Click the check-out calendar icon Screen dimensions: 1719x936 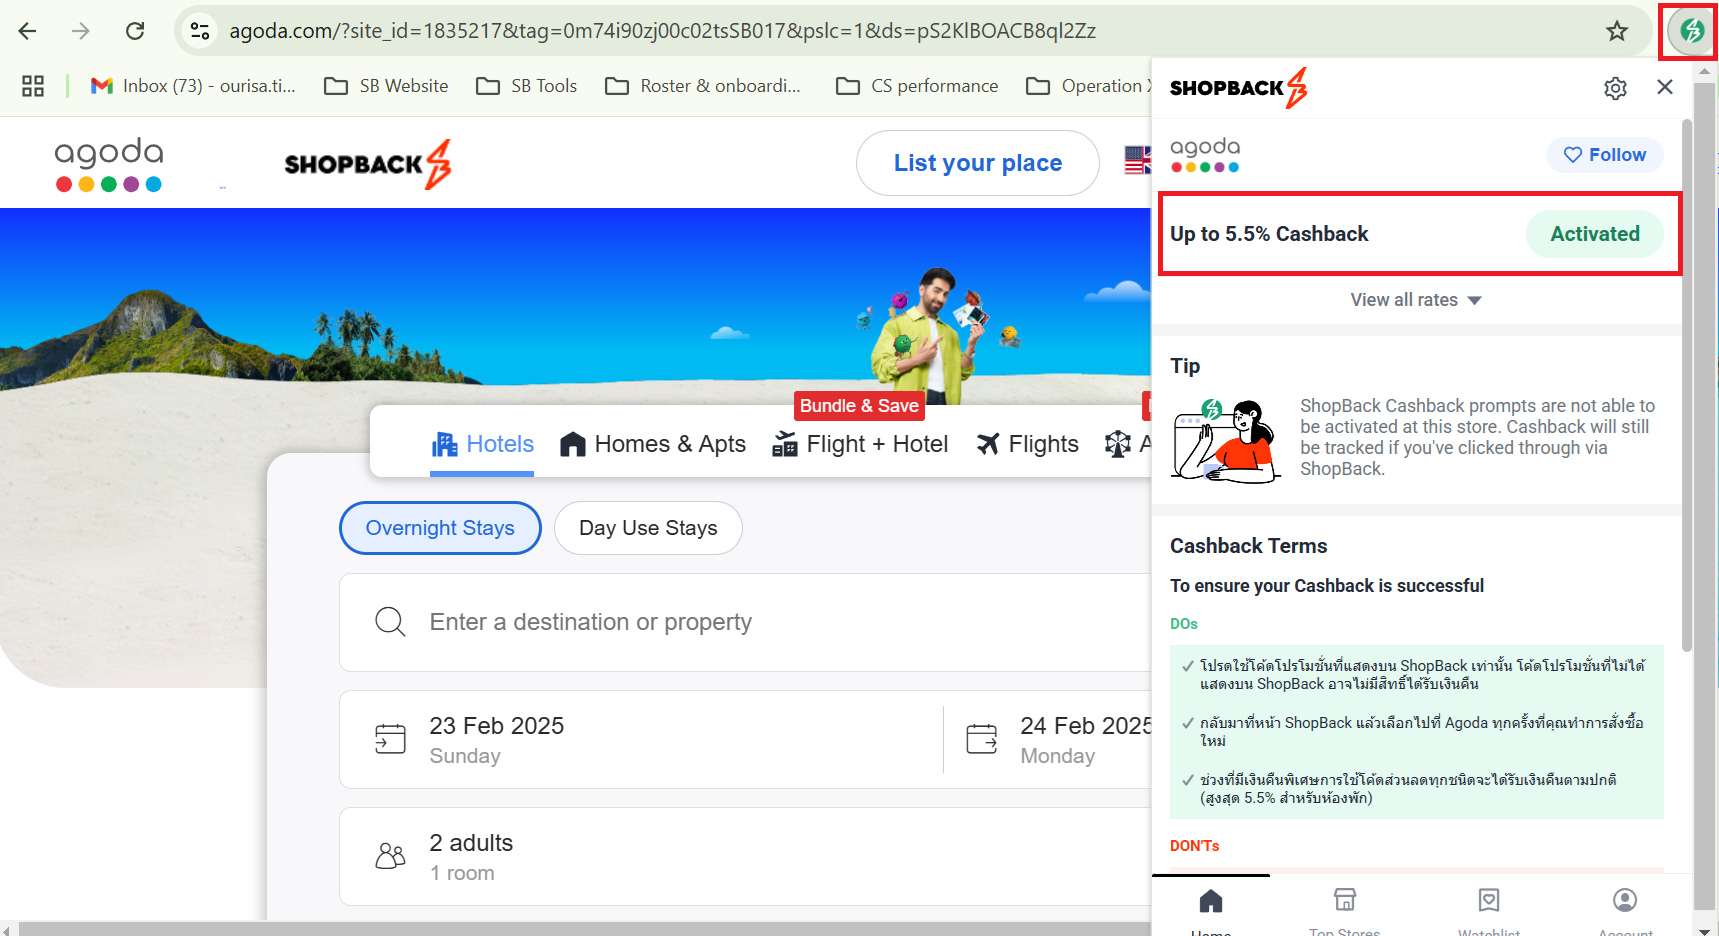(982, 739)
